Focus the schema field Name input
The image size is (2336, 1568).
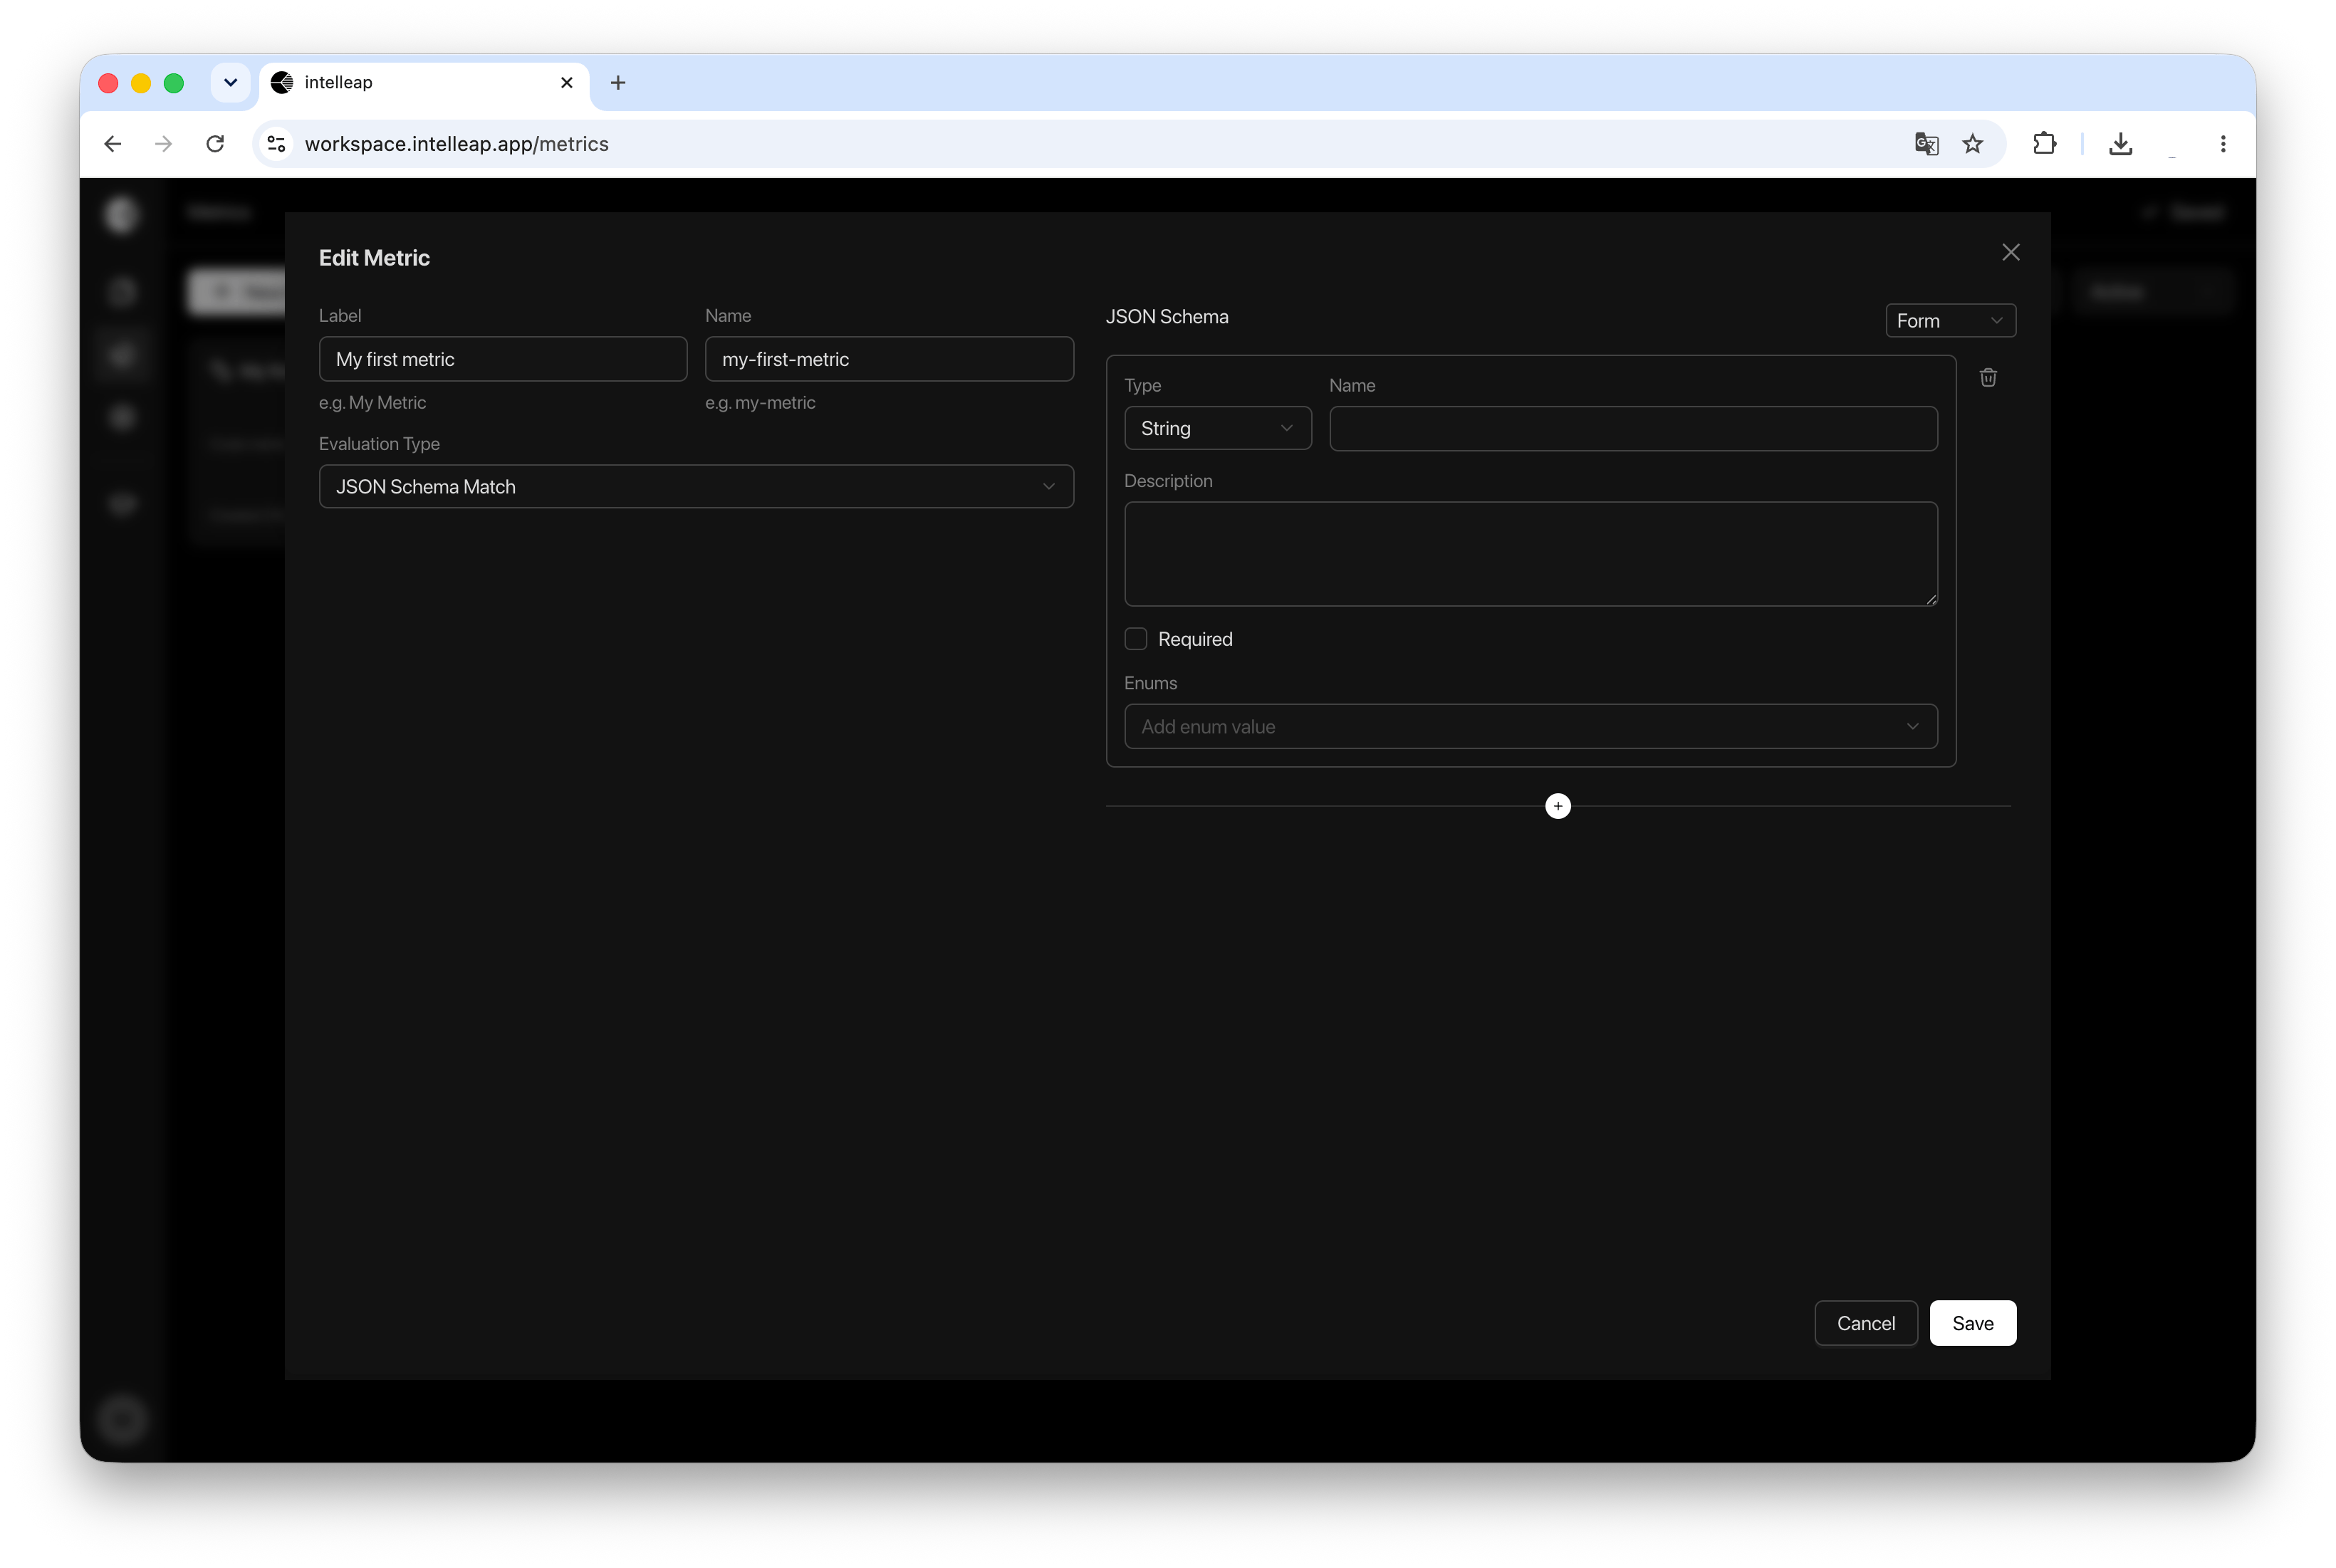(x=1633, y=428)
